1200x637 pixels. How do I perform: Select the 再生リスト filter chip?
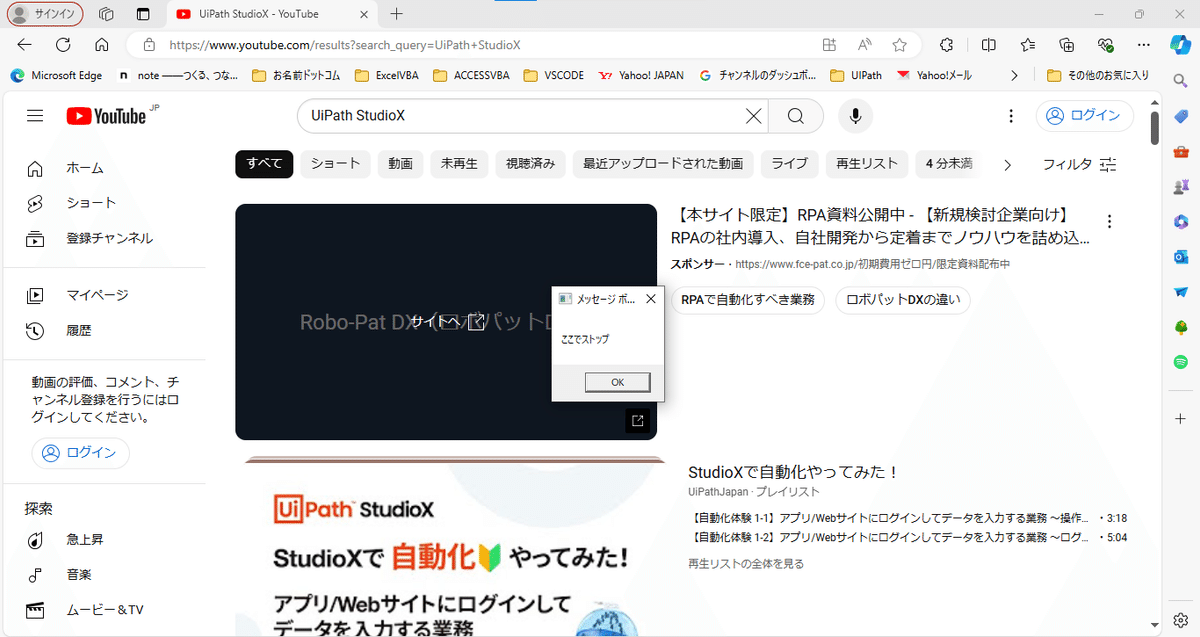point(868,164)
